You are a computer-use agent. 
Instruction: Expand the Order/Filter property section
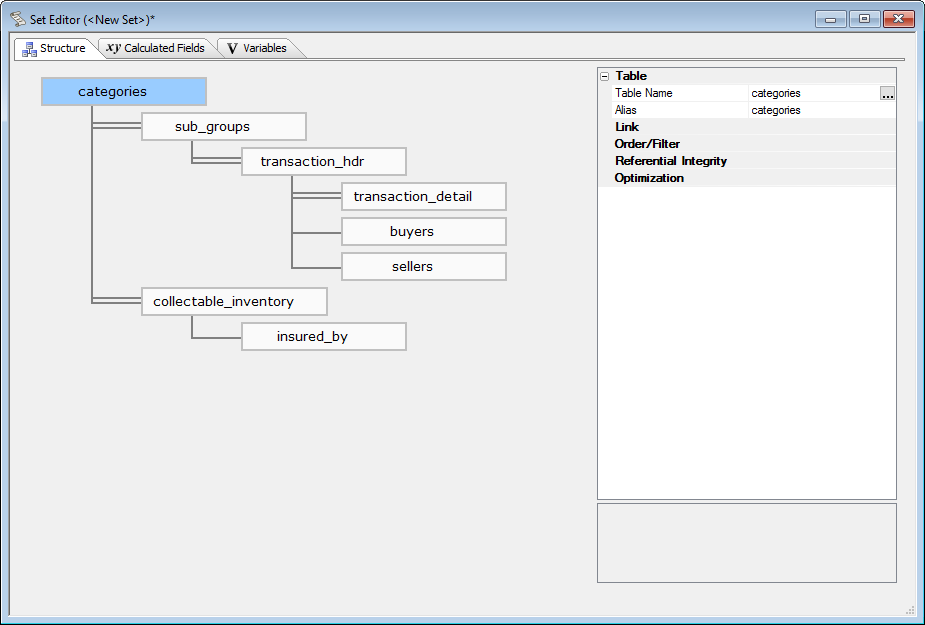[647, 144]
